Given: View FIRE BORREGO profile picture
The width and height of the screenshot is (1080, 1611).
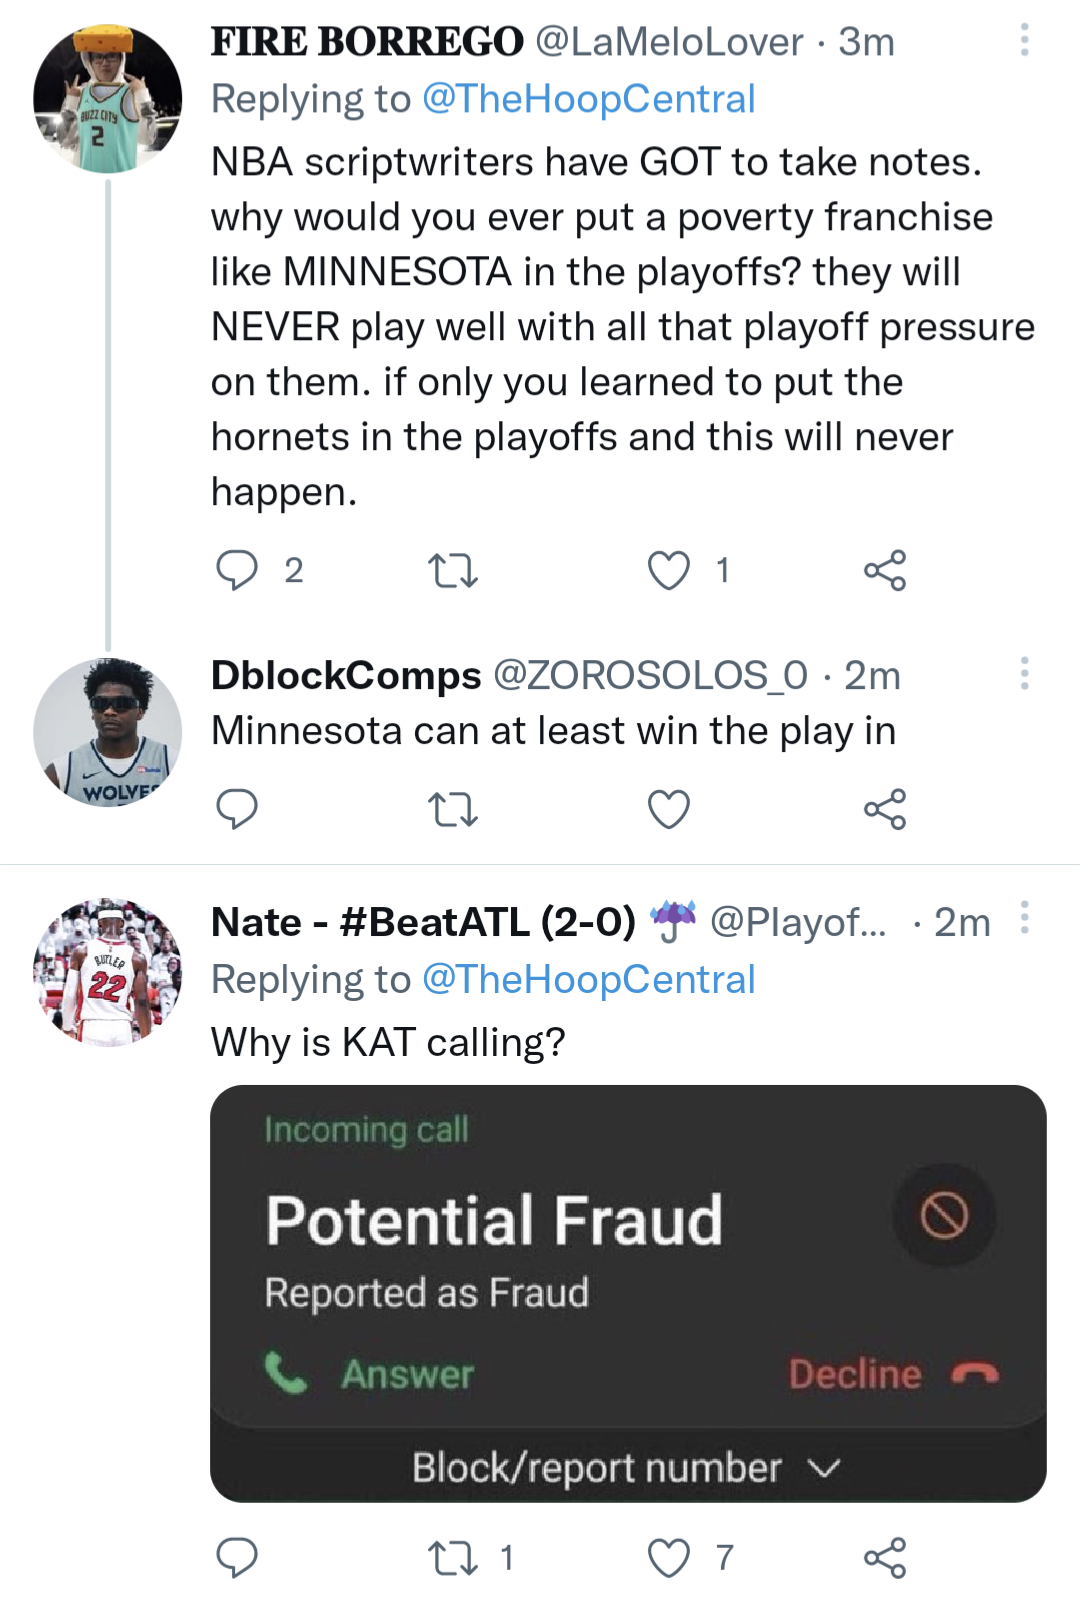Looking at the screenshot, I should tap(108, 99).
